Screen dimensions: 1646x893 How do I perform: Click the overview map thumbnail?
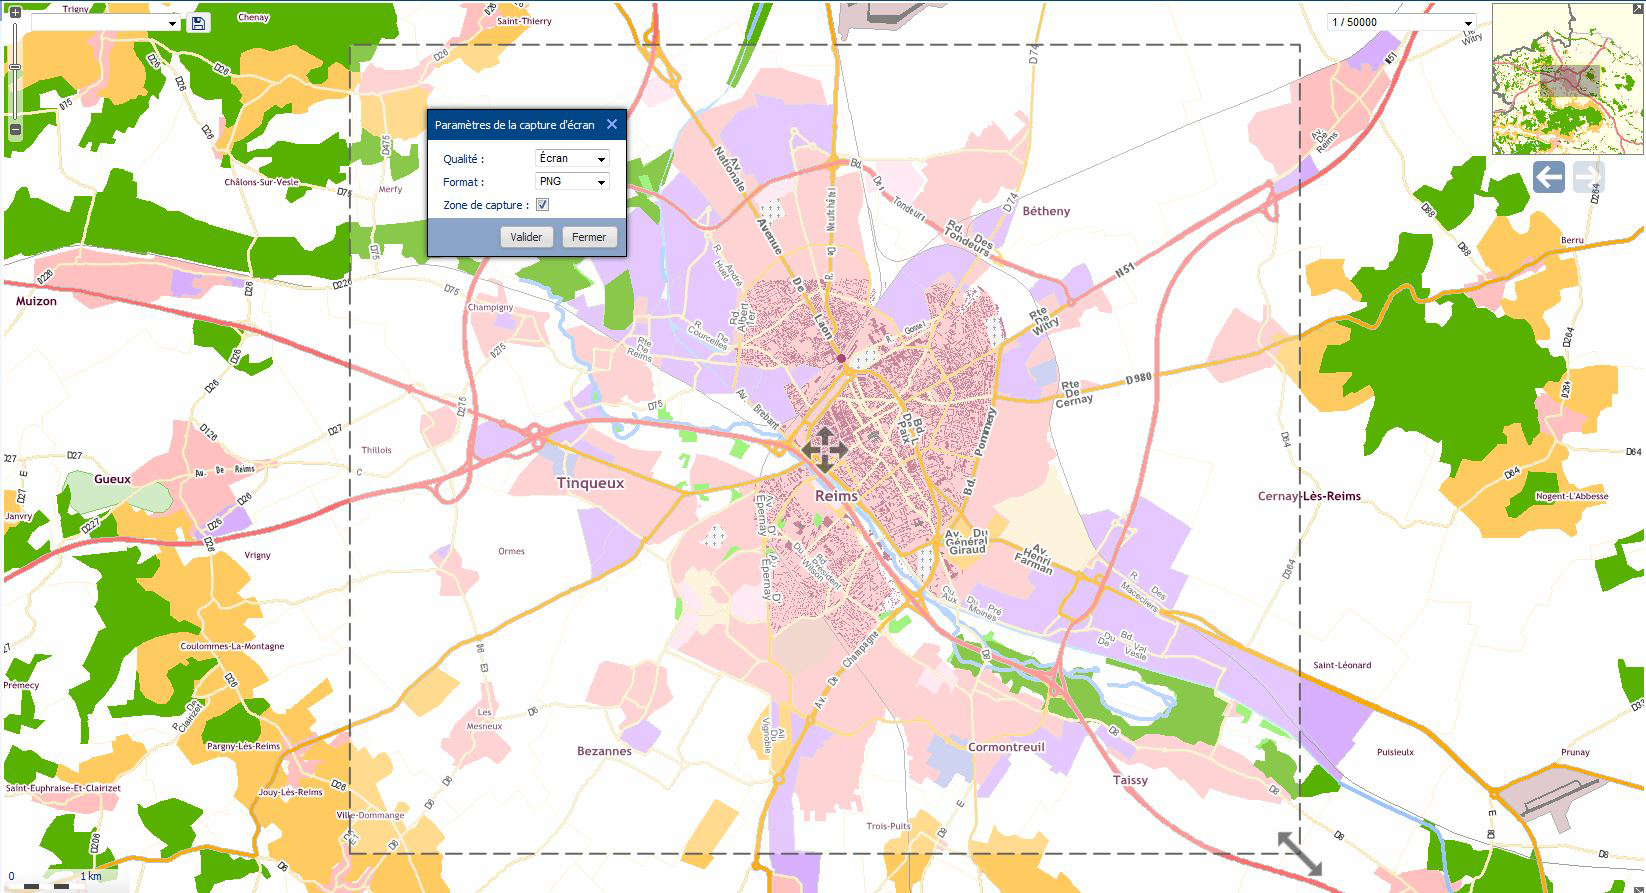click(x=1567, y=79)
